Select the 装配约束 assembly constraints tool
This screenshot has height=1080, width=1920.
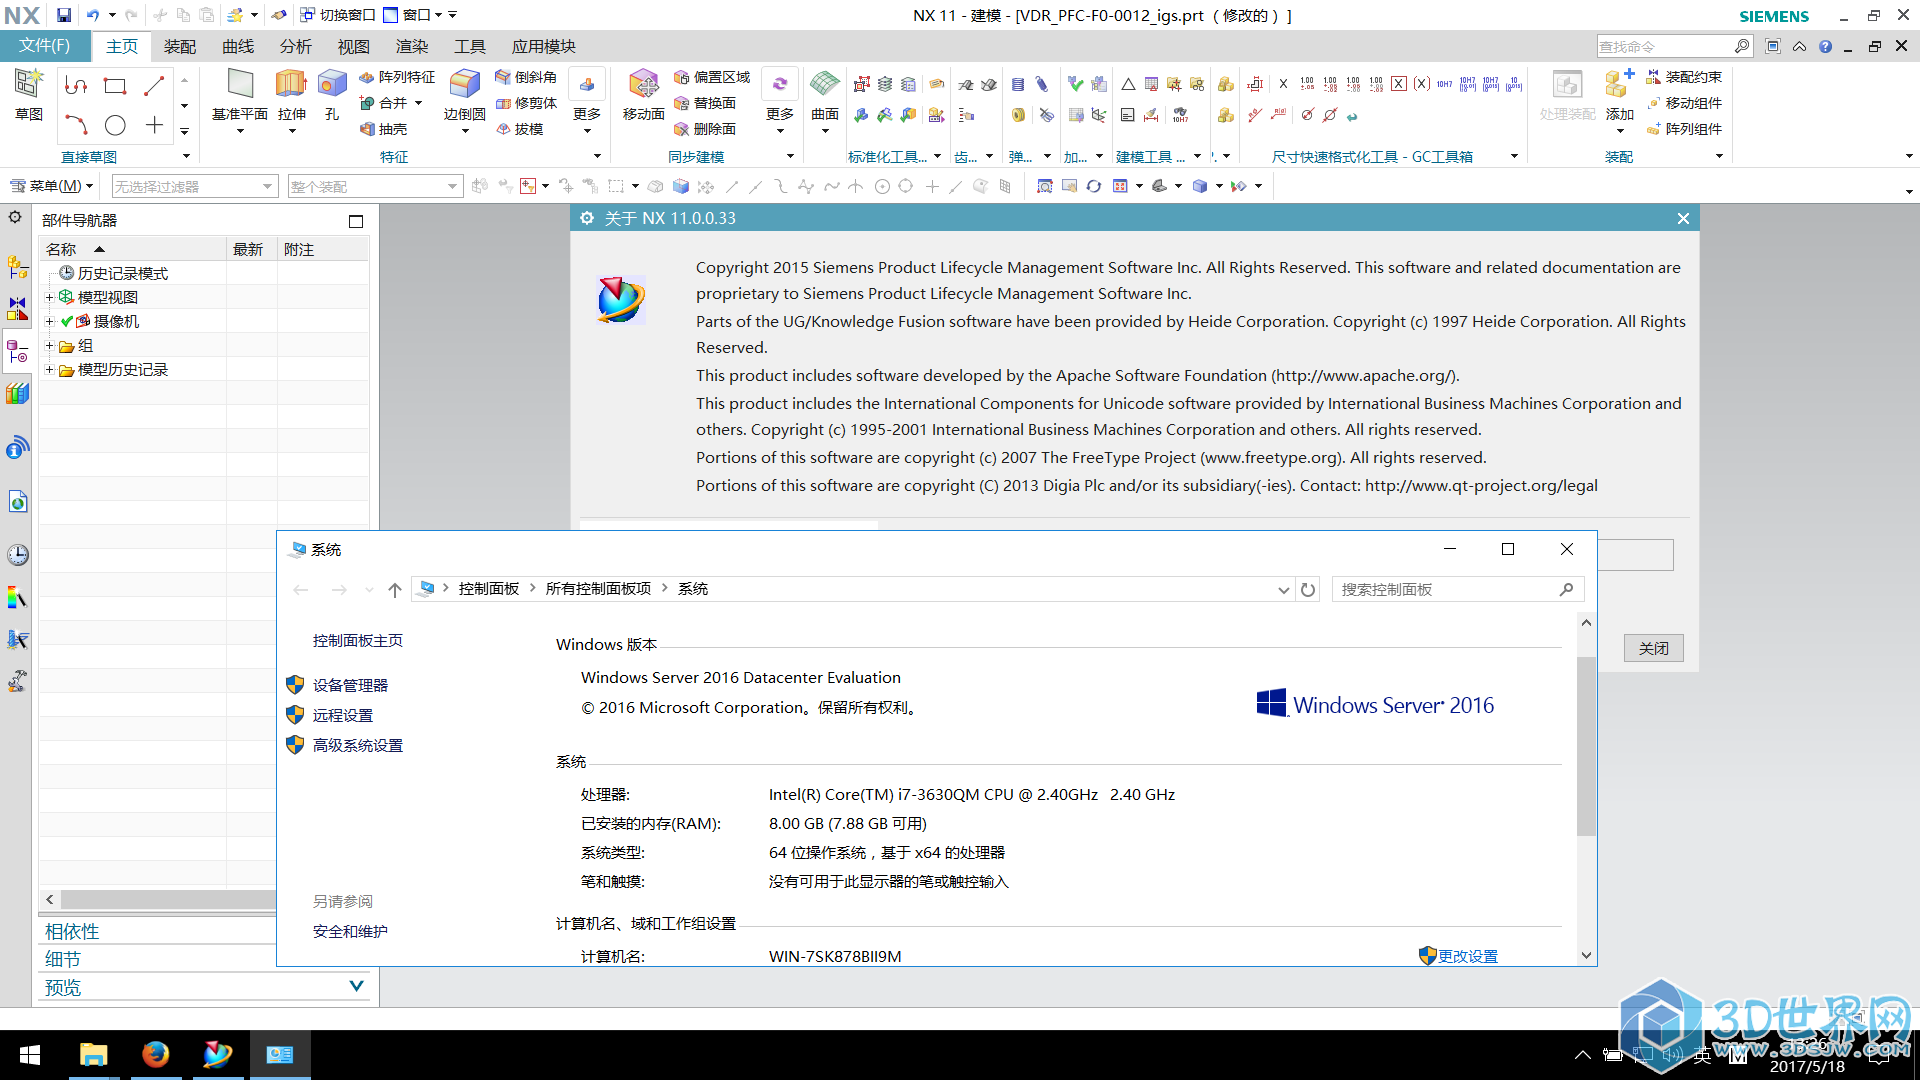tap(1684, 77)
